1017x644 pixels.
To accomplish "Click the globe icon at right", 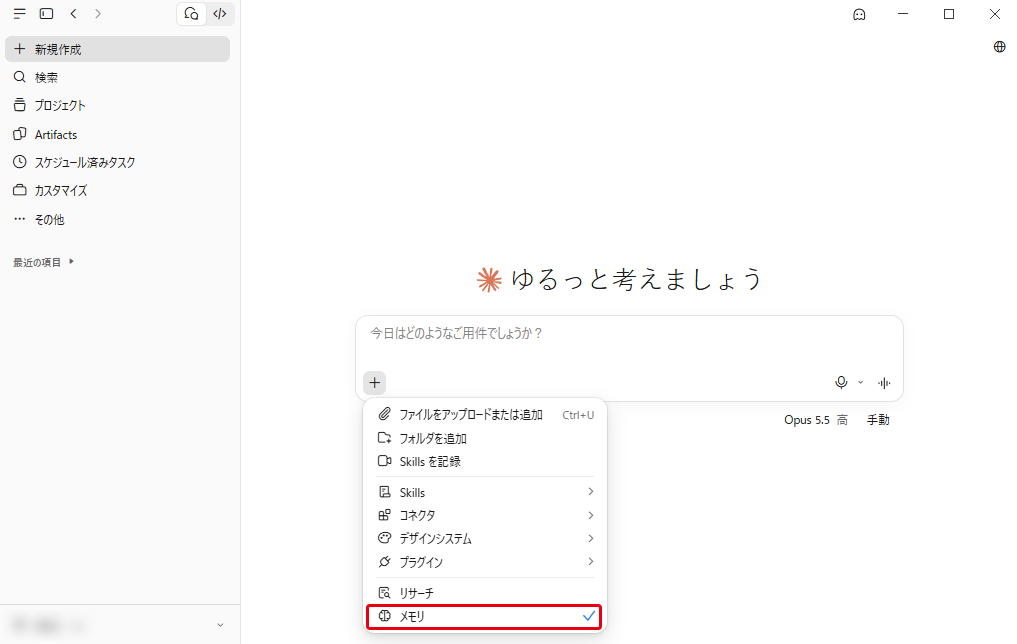I will [999, 47].
